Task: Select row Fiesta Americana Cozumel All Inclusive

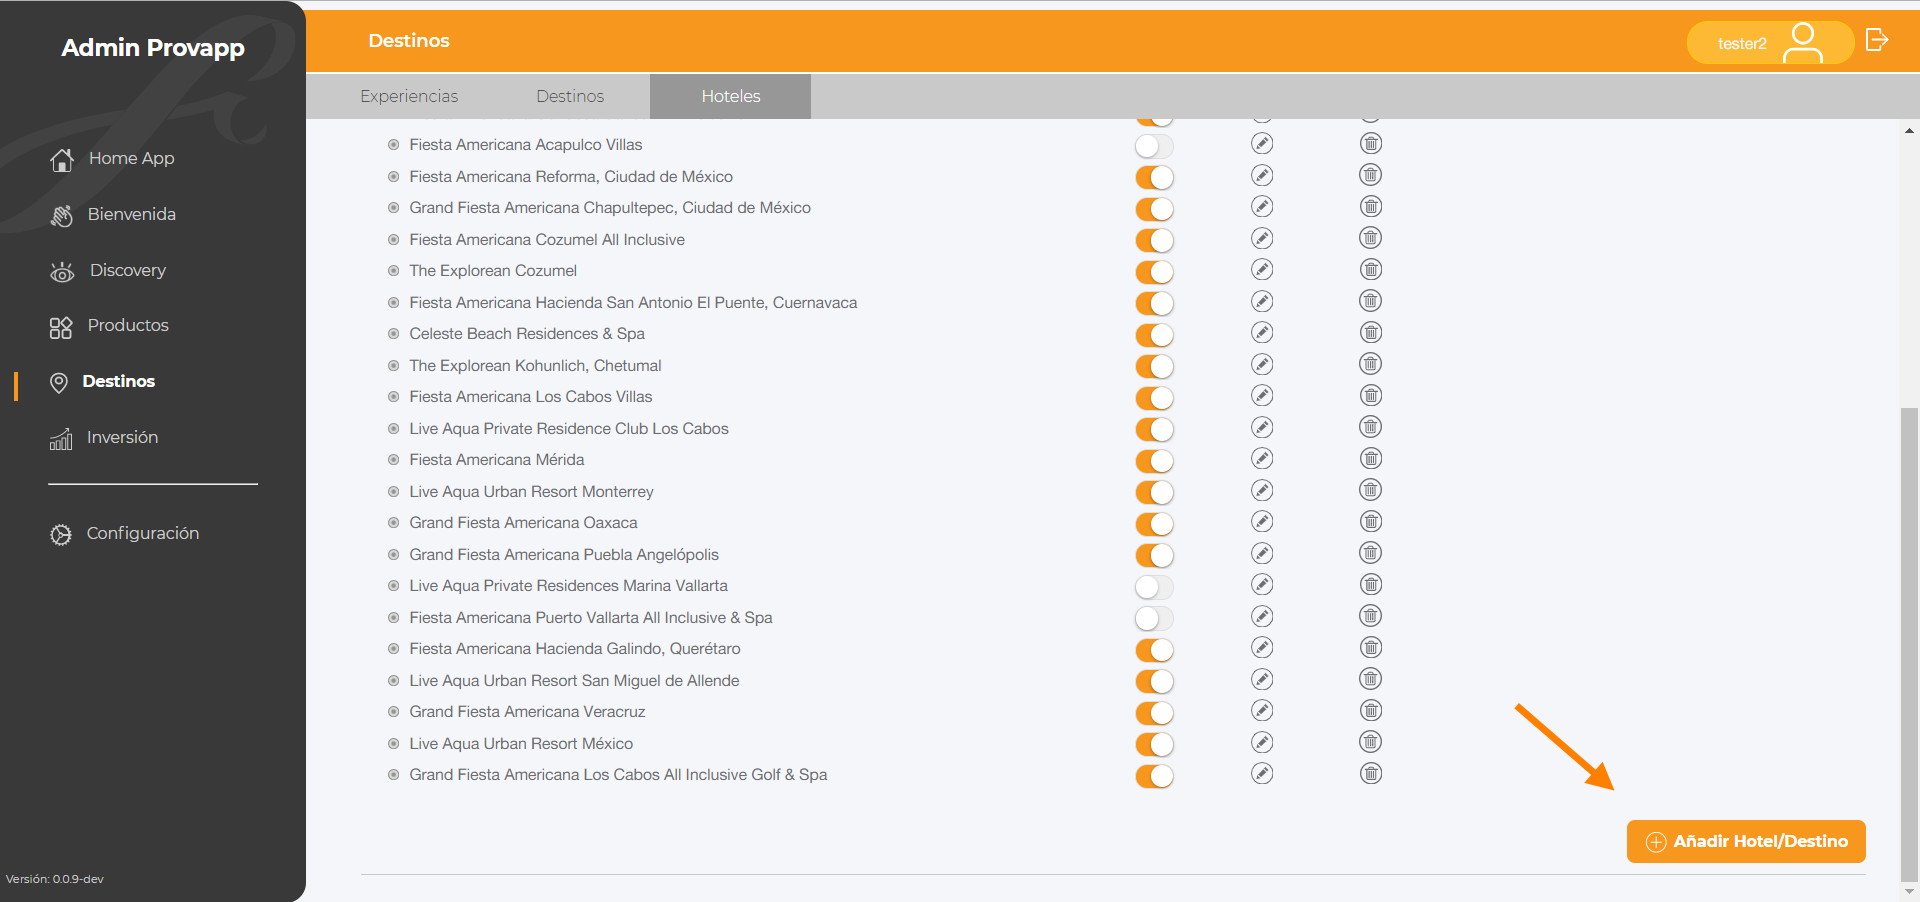Action: (x=547, y=239)
